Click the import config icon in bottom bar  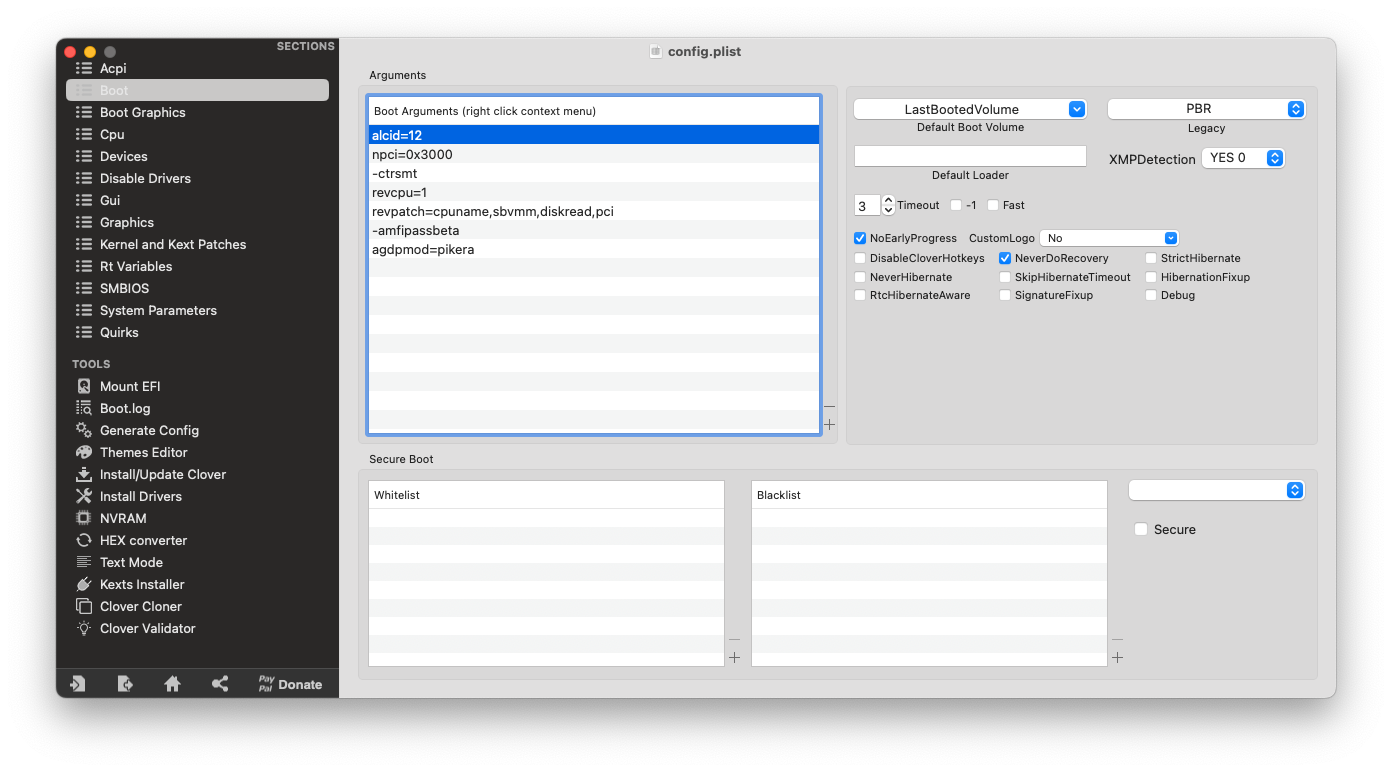(78, 684)
